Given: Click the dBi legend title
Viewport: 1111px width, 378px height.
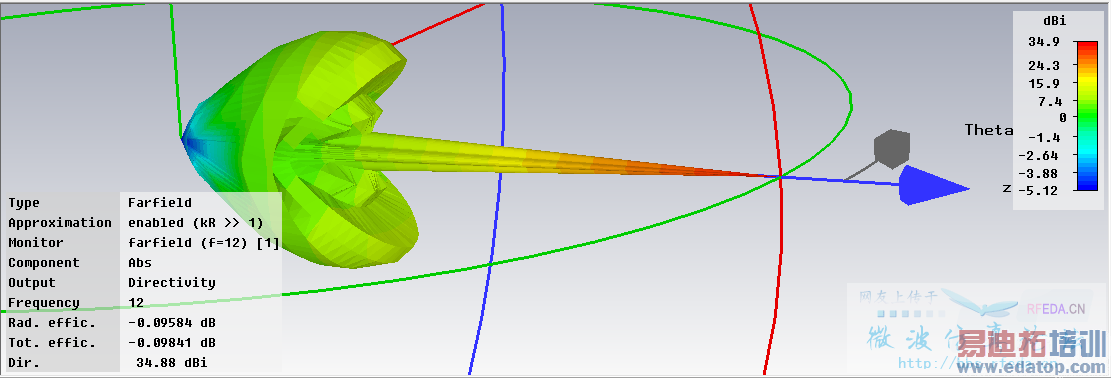Looking at the screenshot, I should [x=1054, y=21].
